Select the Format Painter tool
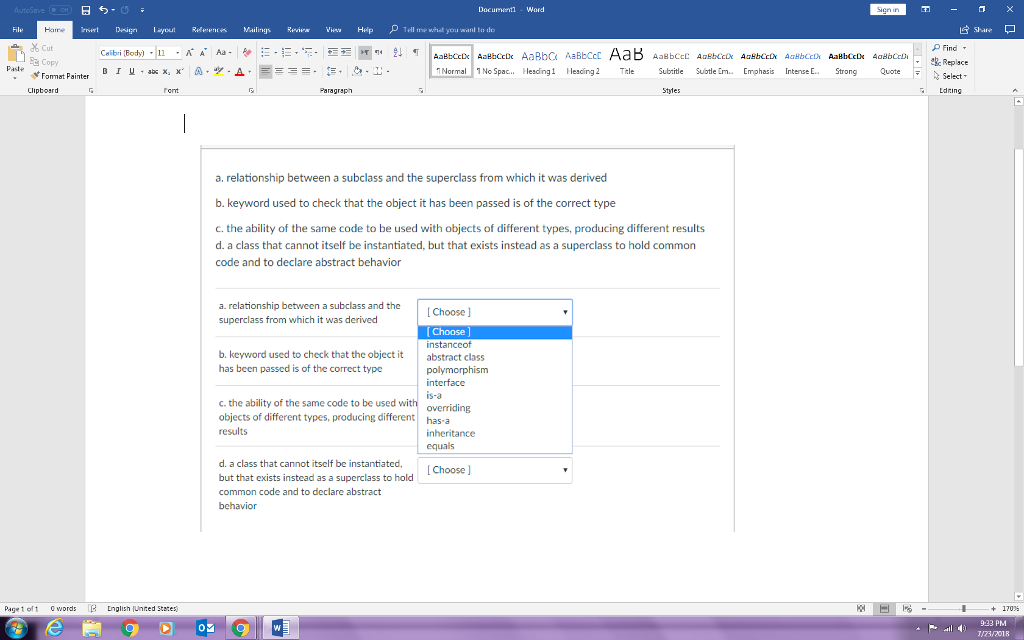Image resolution: width=1024 pixels, height=640 pixels. (x=60, y=75)
